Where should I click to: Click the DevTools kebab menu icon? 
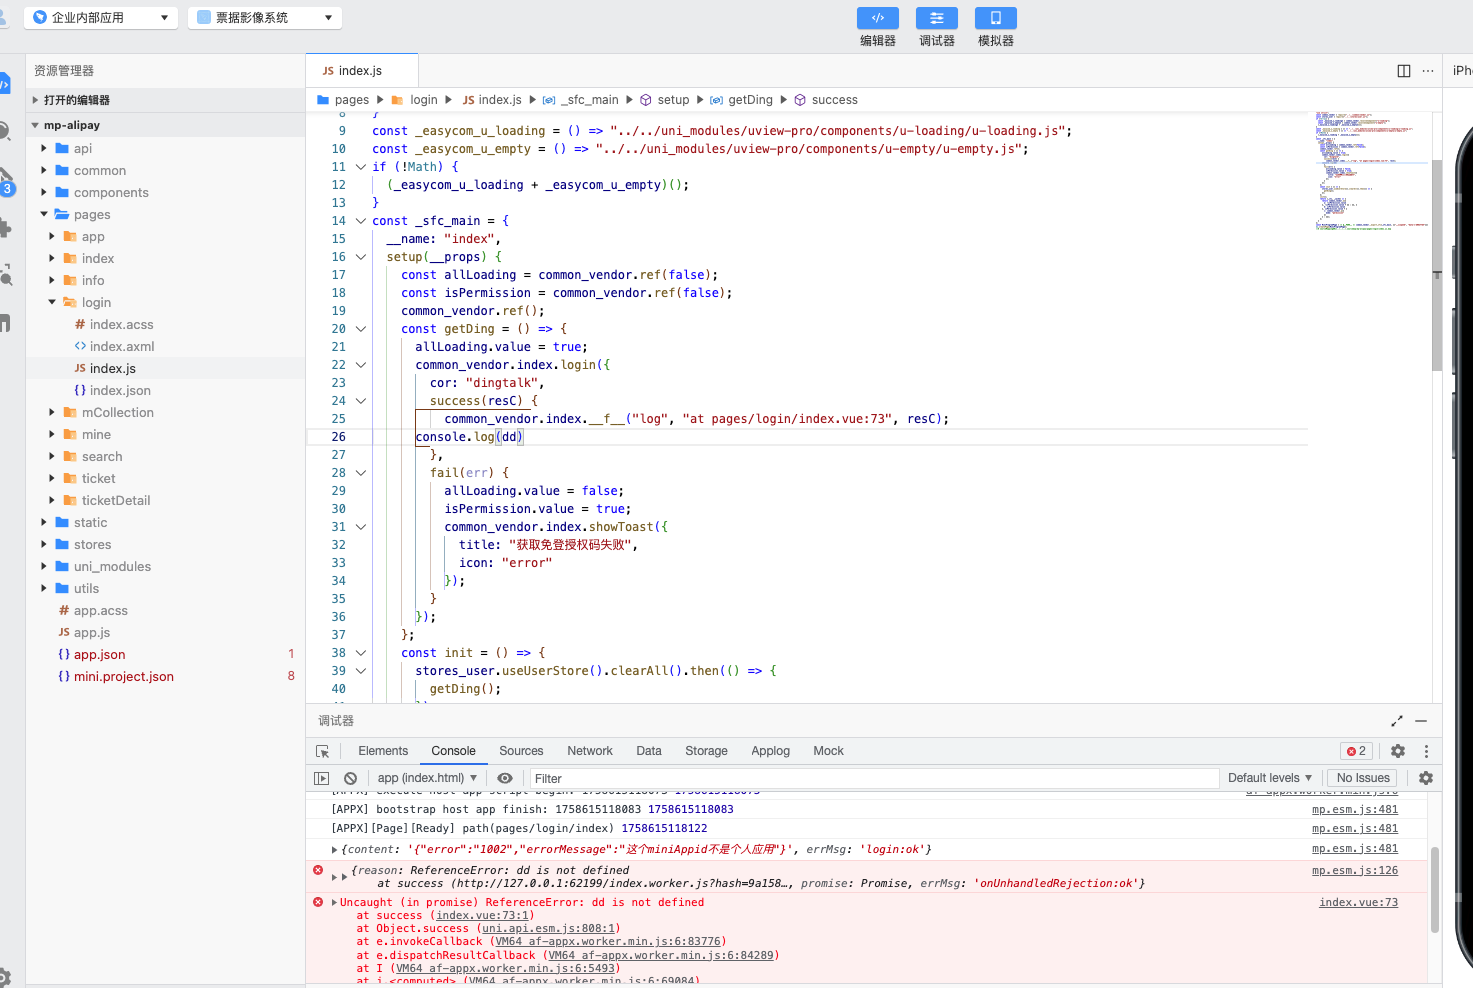coord(1426,751)
